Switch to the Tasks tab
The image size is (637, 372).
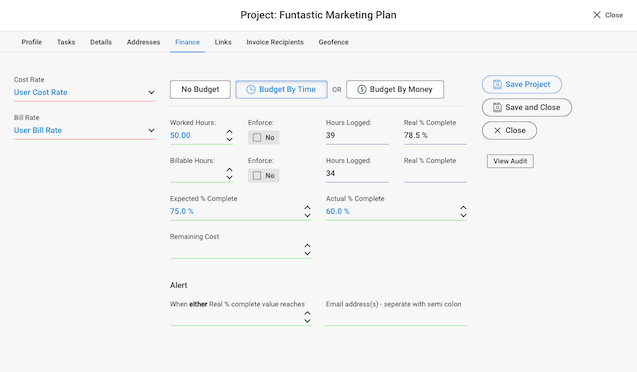(x=66, y=42)
